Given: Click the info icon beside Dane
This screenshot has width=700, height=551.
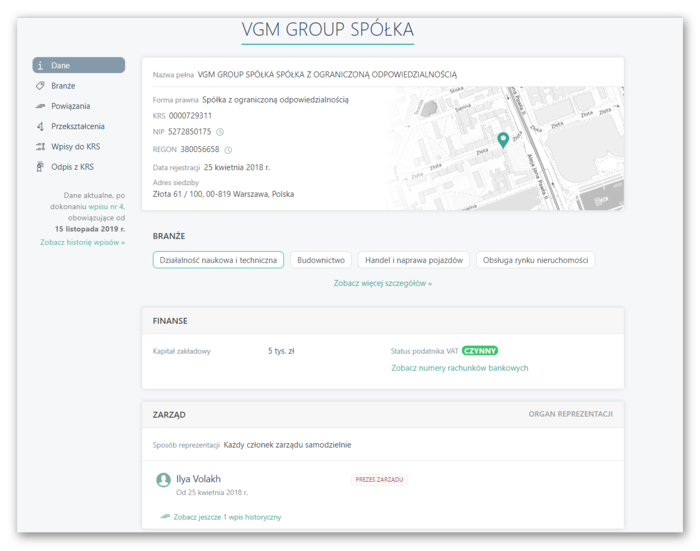Looking at the screenshot, I should click(41, 65).
